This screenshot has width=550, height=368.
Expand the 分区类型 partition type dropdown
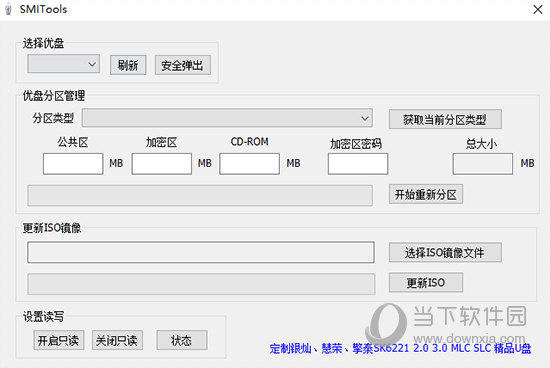[x=227, y=118]
